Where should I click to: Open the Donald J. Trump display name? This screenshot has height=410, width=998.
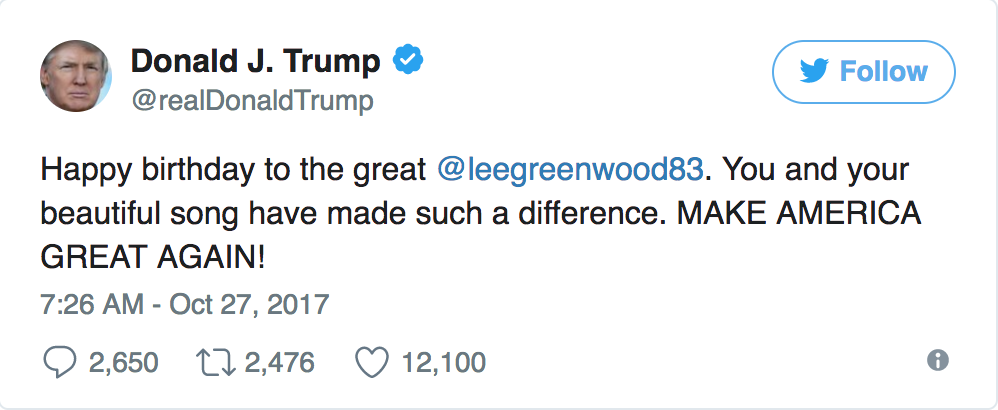click(x=256, y=62)
